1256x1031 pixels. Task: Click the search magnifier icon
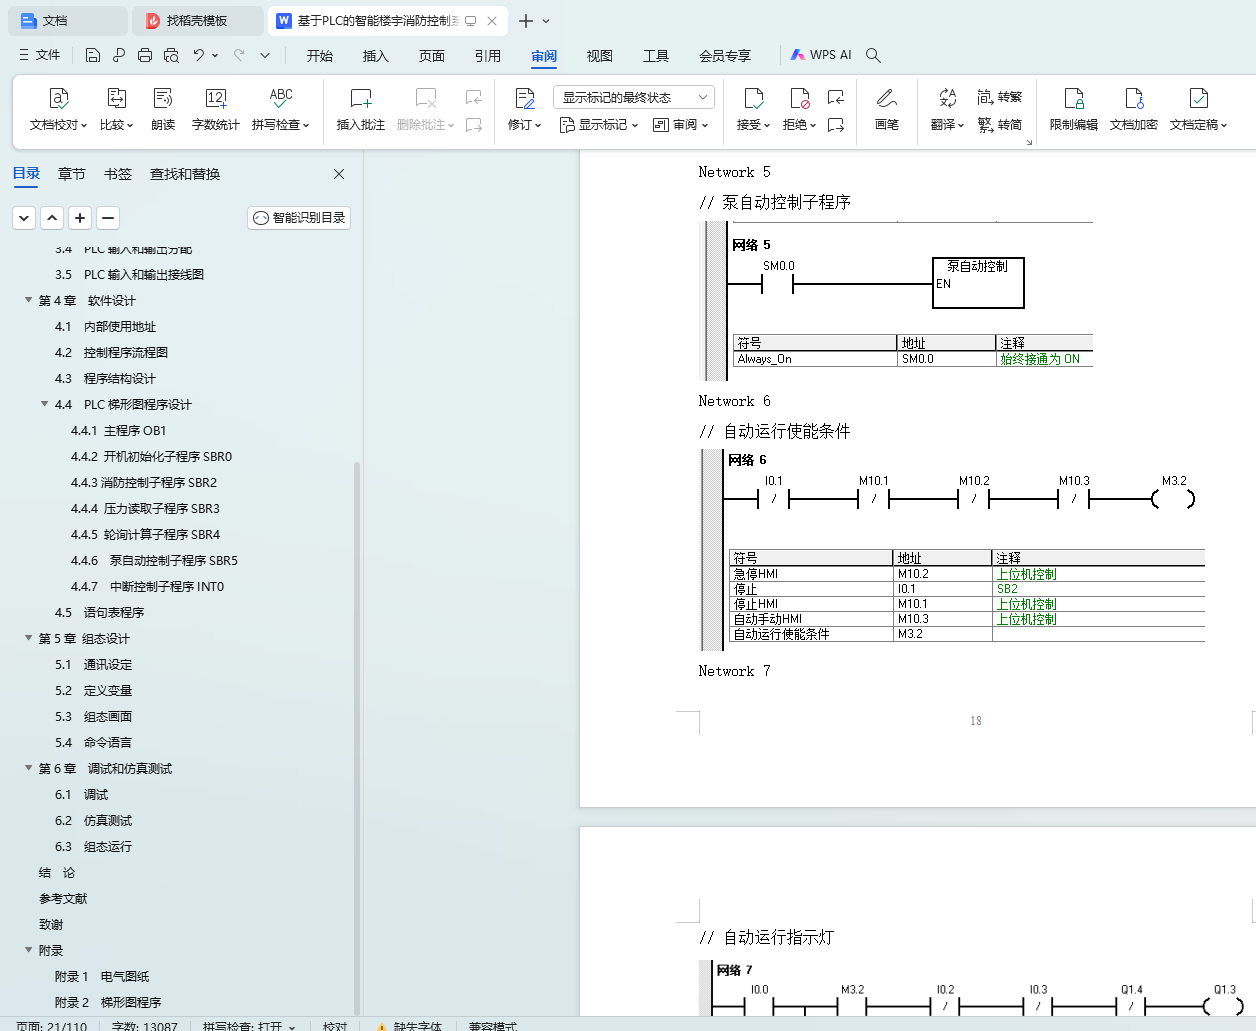(873, 55)
